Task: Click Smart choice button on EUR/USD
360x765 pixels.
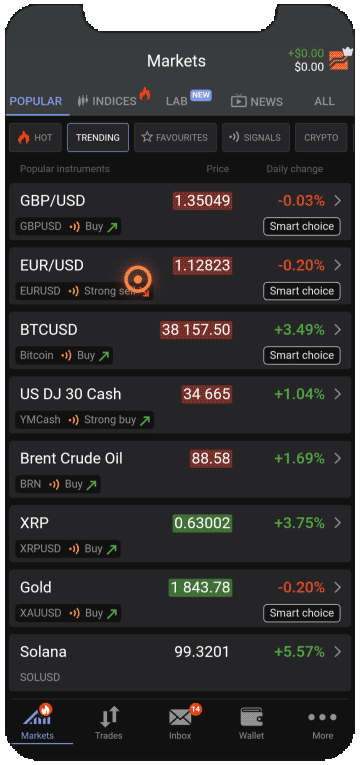Action: (302, 291)
